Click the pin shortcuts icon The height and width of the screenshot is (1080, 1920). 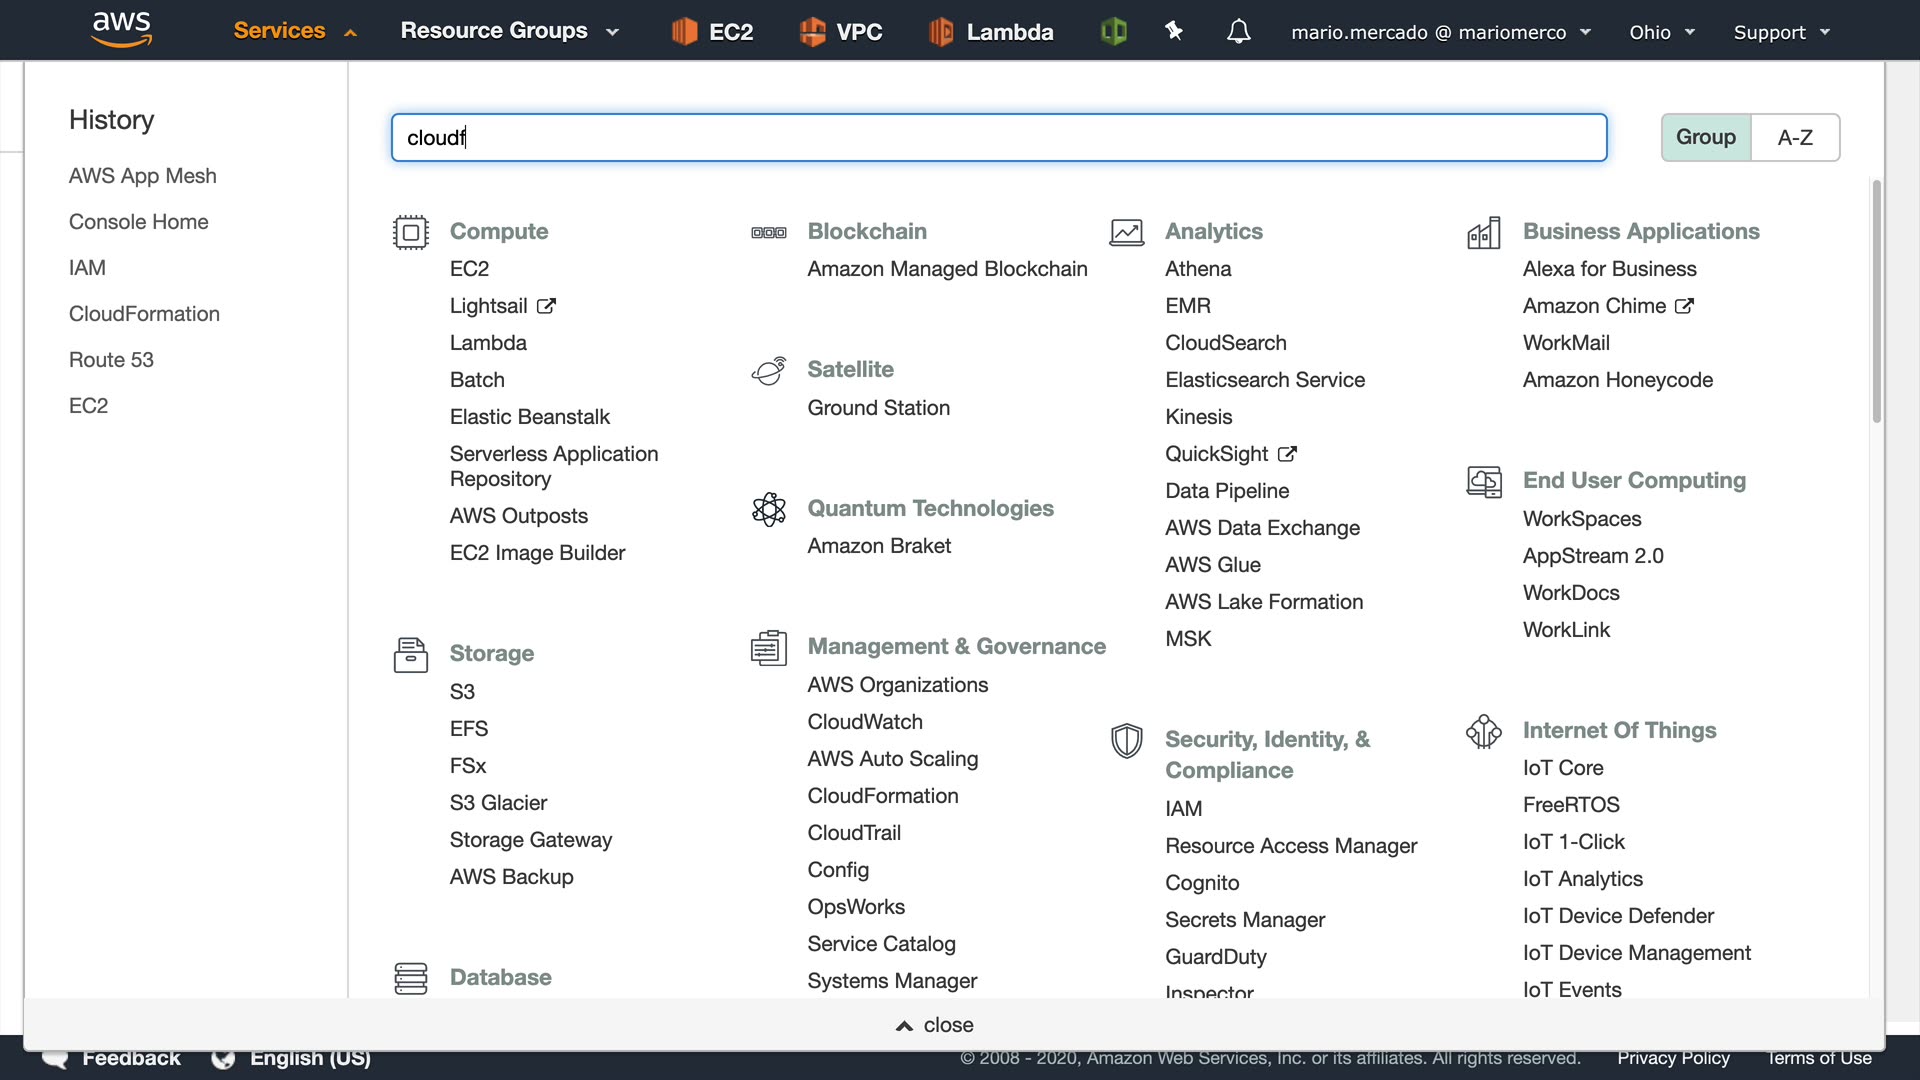(x=1174, y=32)
